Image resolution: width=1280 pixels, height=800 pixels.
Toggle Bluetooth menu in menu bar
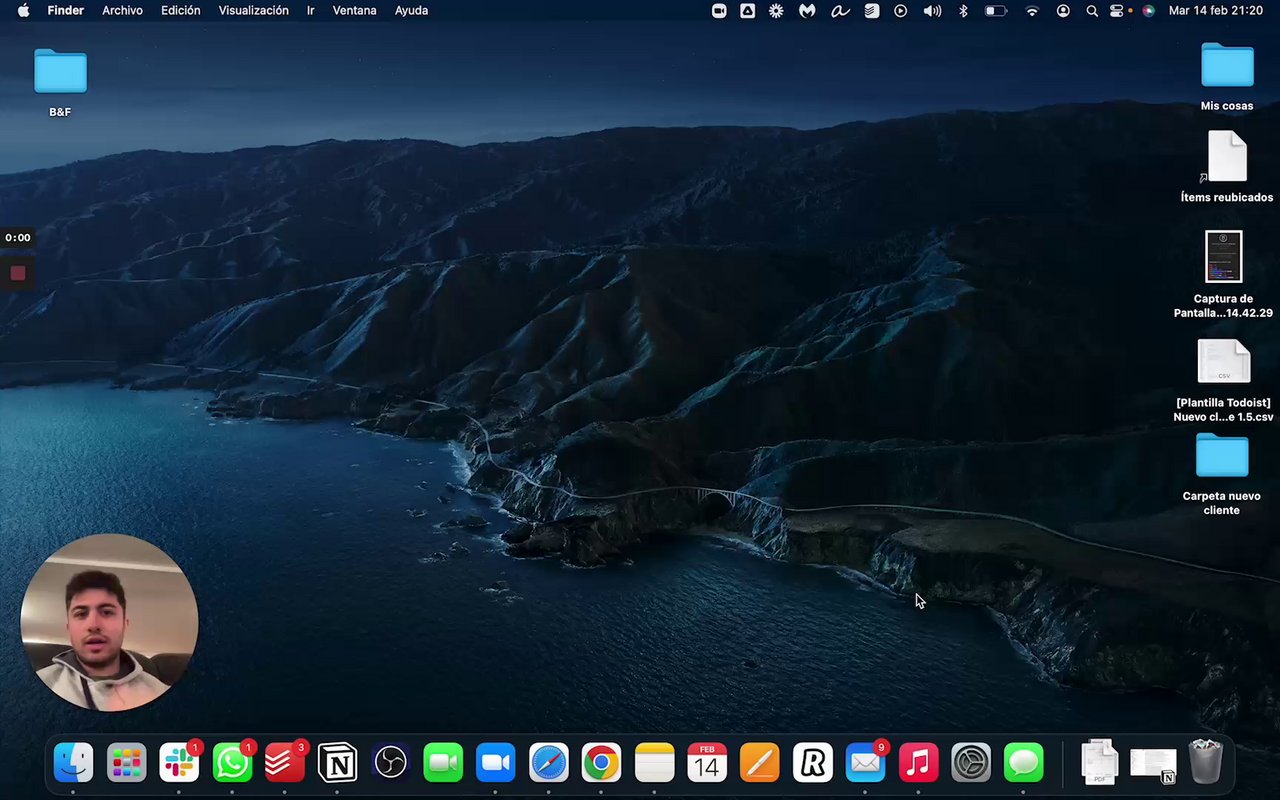click(x=963, y=11)
